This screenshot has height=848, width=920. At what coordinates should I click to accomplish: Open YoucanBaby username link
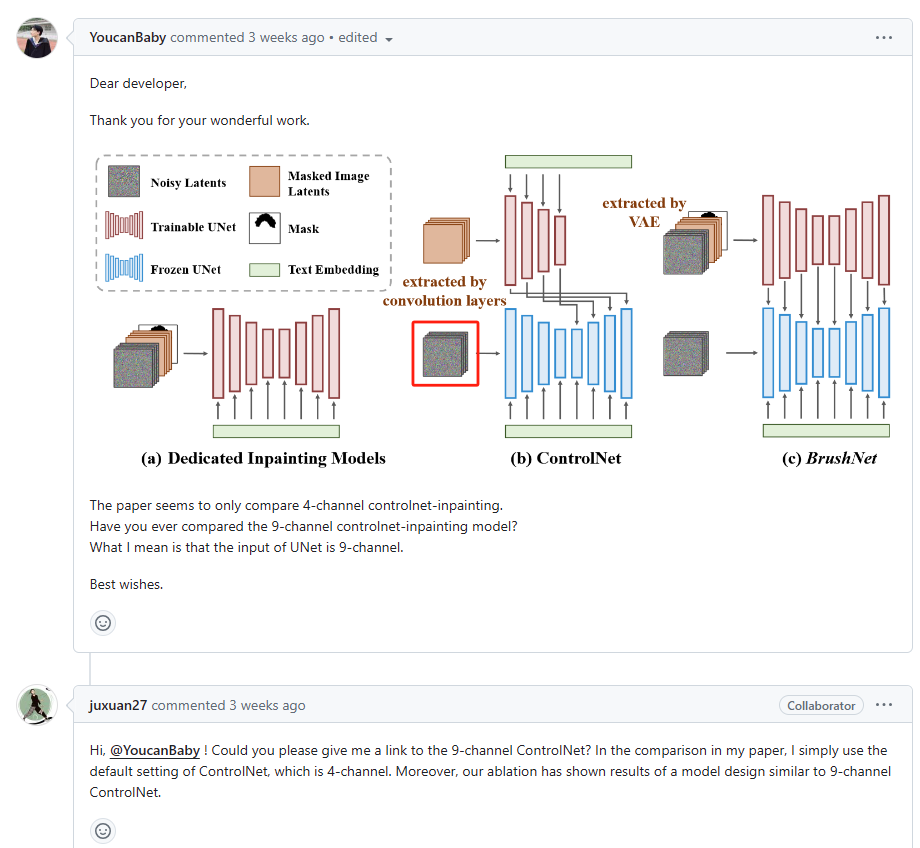128,37
